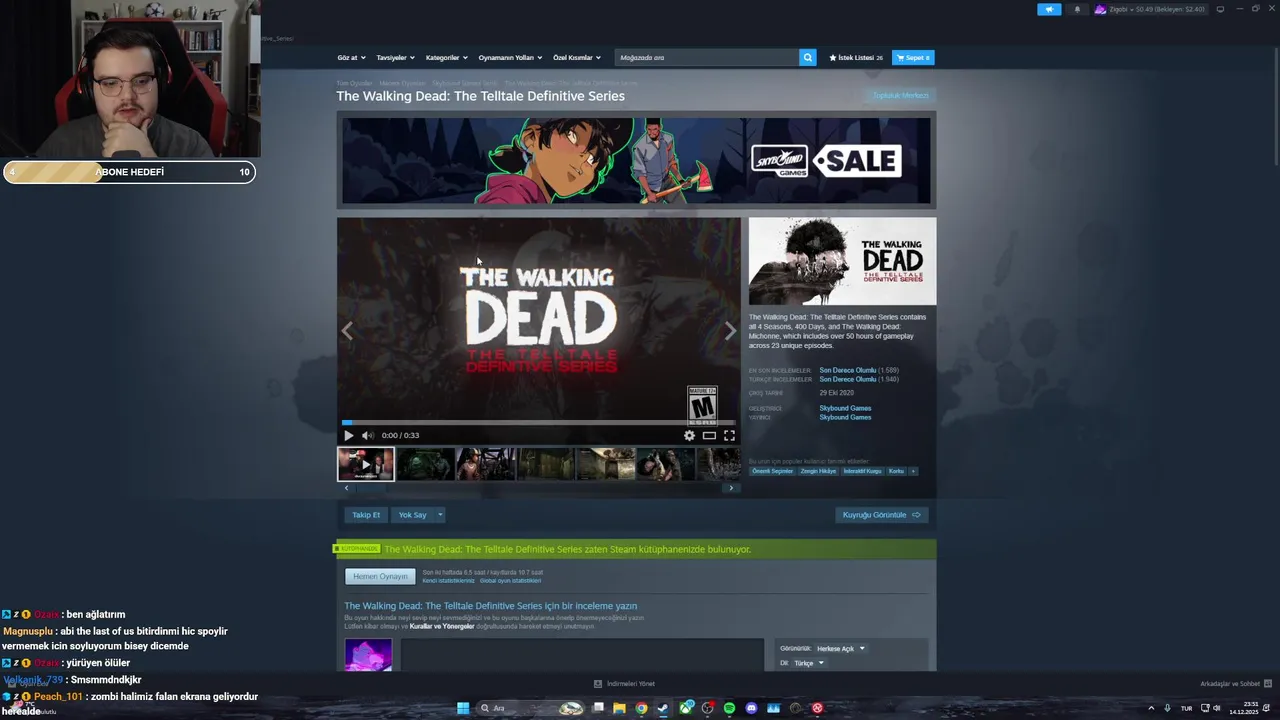1280x720 pixels.
Task: Expand Oynamanın Yolları menu
Action: pyautogui.click(x=510, y=57)
